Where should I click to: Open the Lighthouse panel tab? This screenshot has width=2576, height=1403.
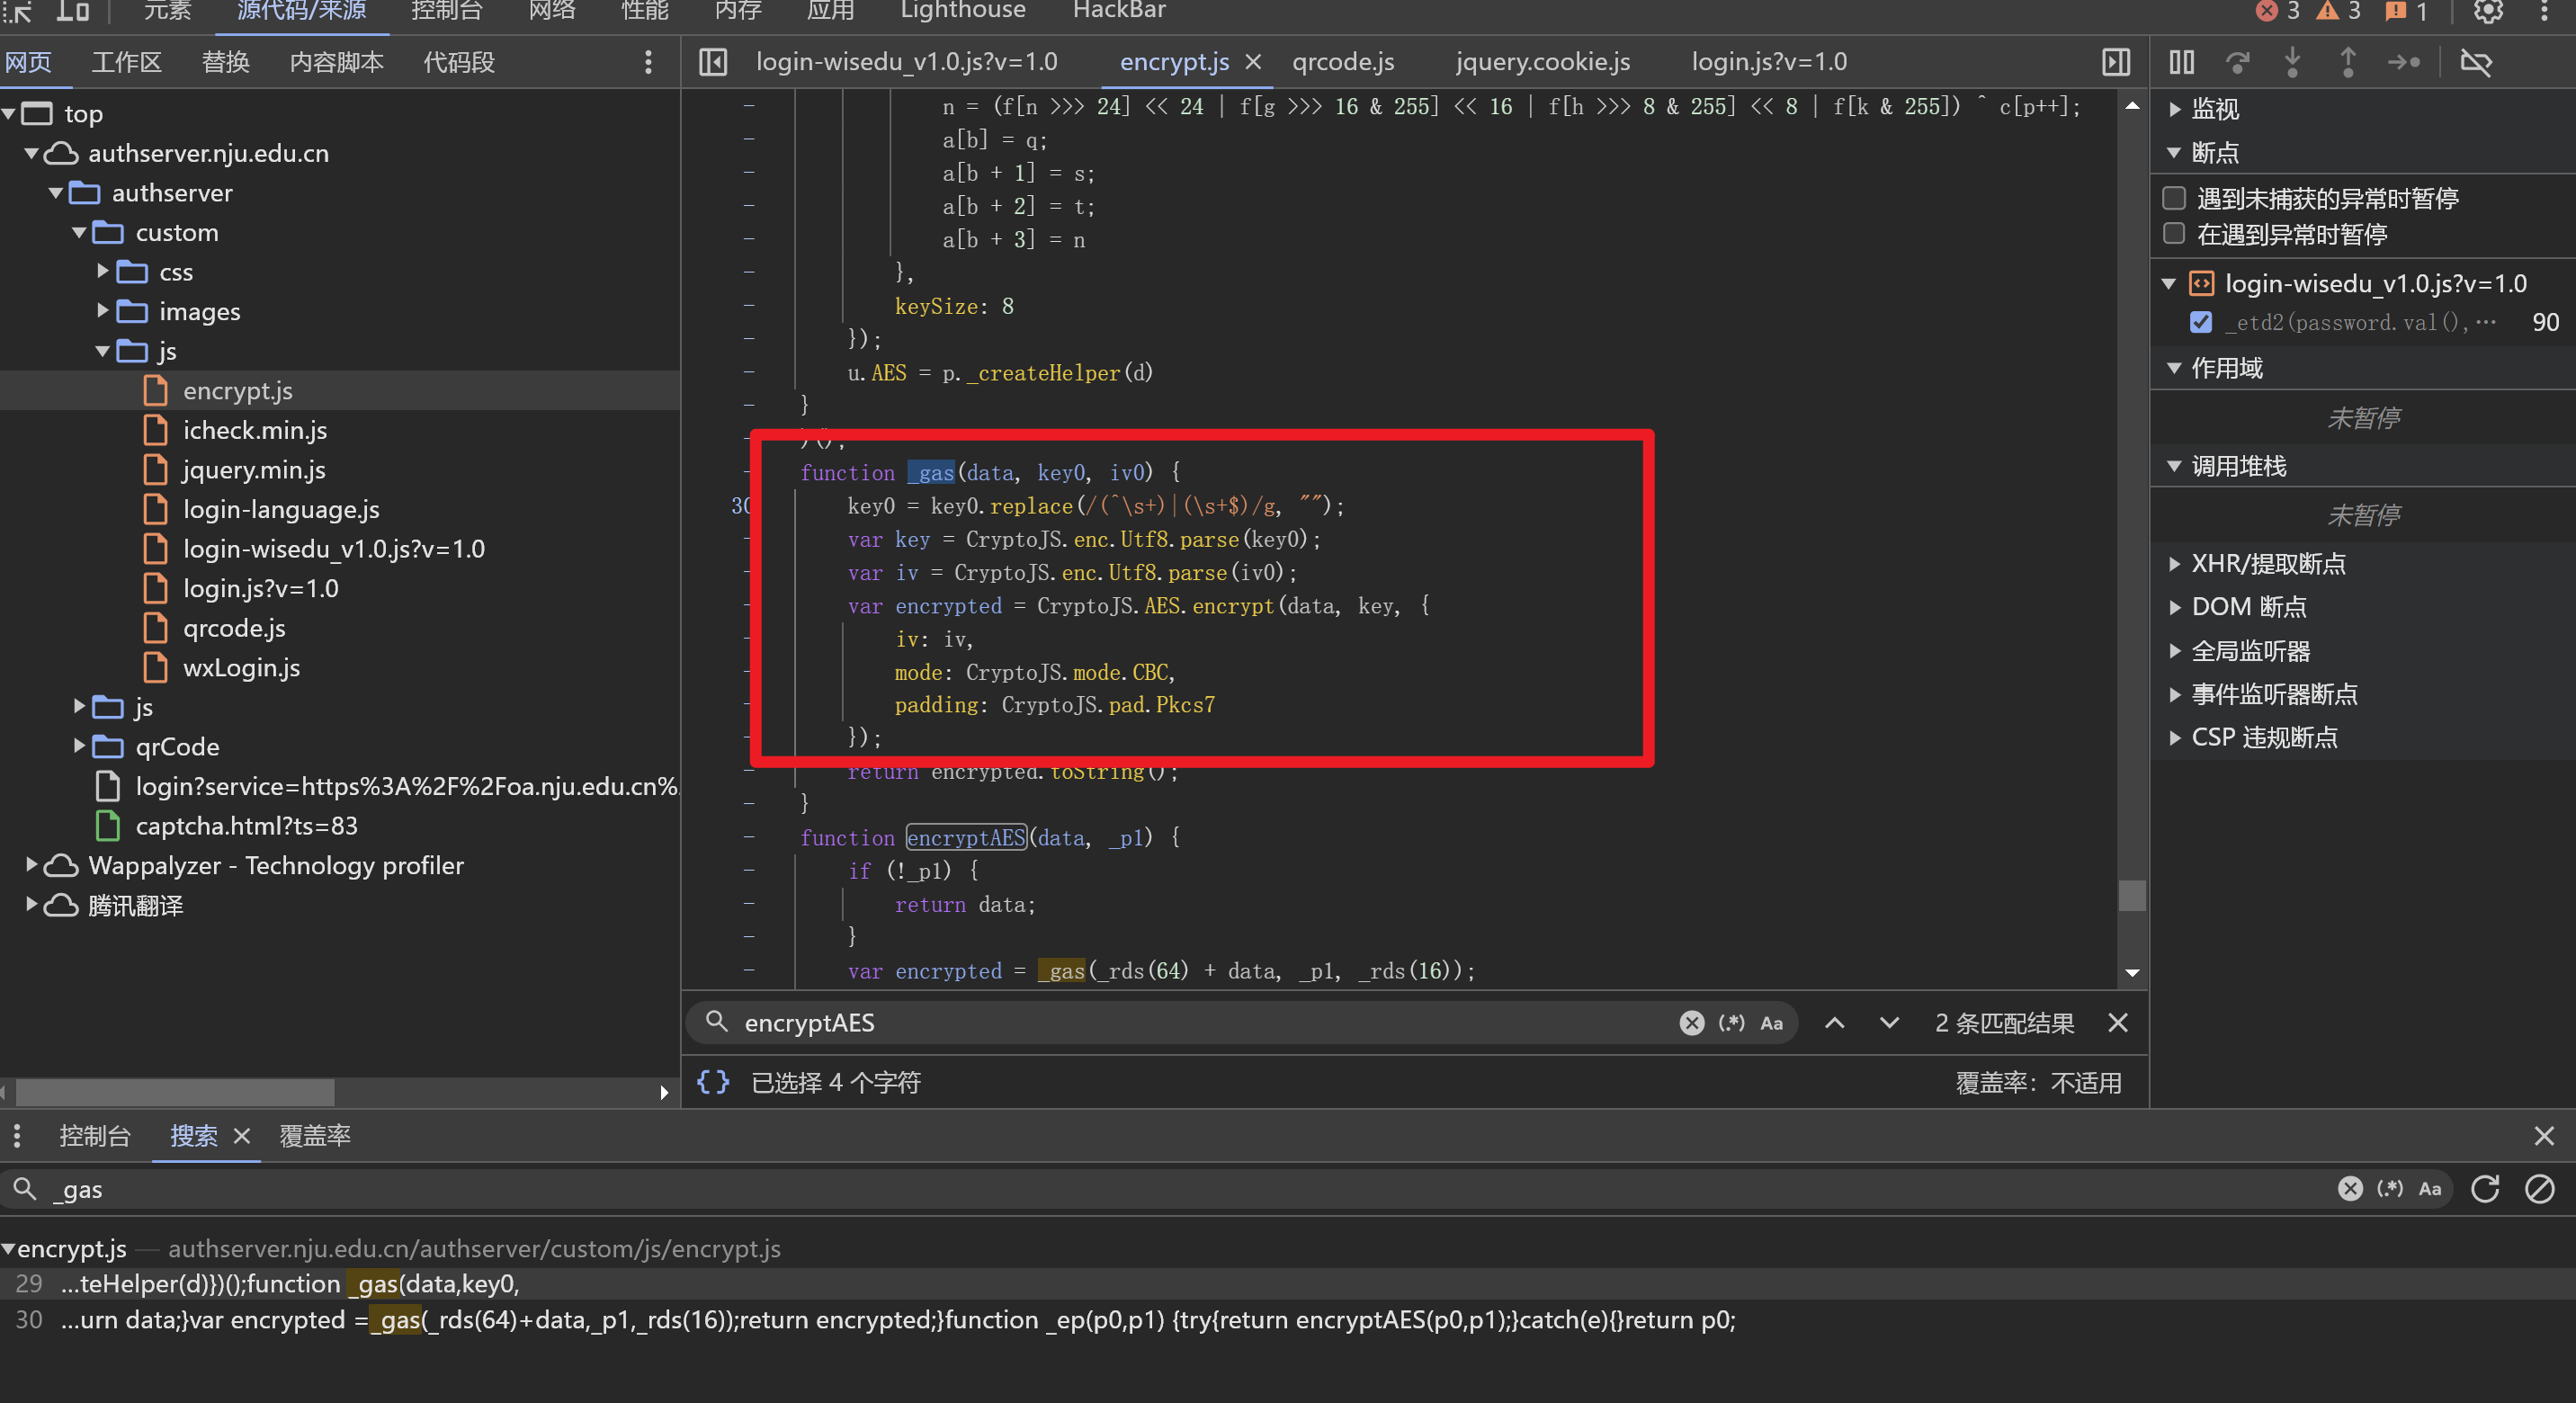click(963, 11)
